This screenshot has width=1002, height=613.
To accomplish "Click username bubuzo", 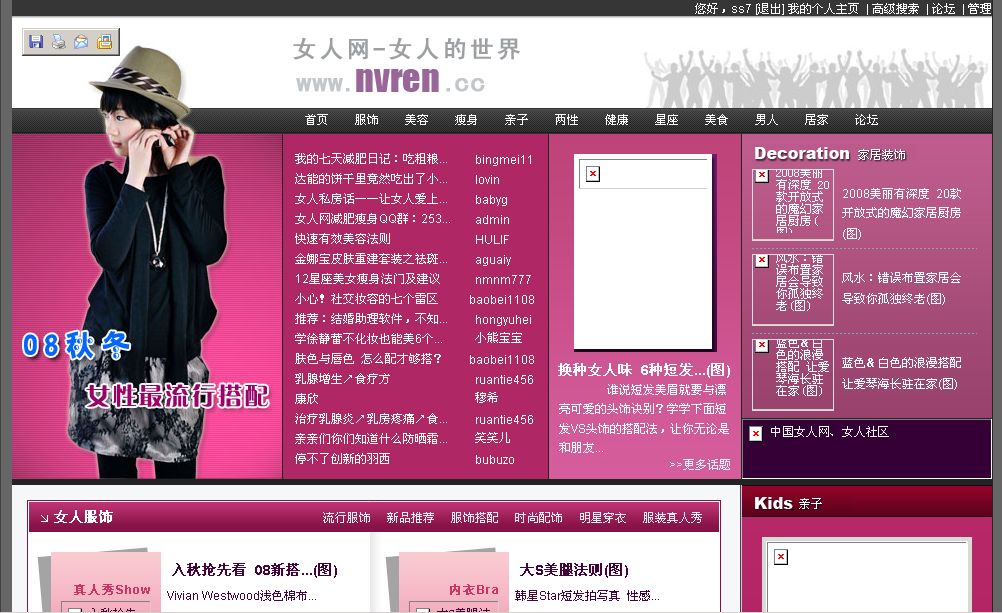I will [x=495, y=460].
